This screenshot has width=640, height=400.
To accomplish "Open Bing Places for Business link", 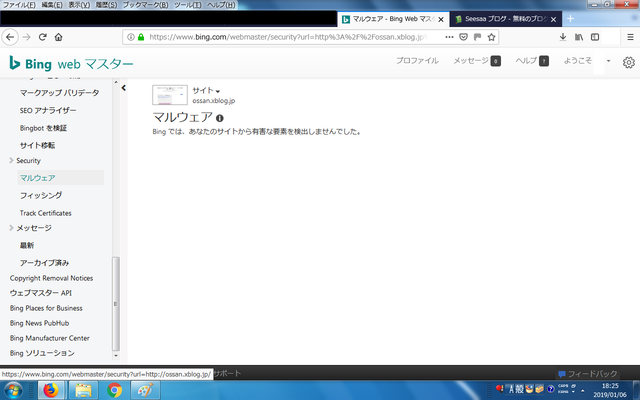I will (x=46, y=308).
